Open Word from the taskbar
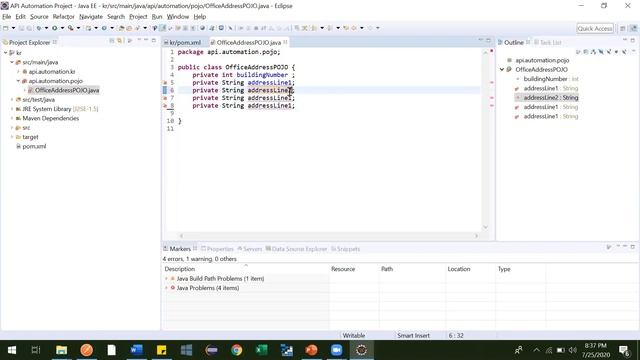640x360 pixels. click(136, 350)
